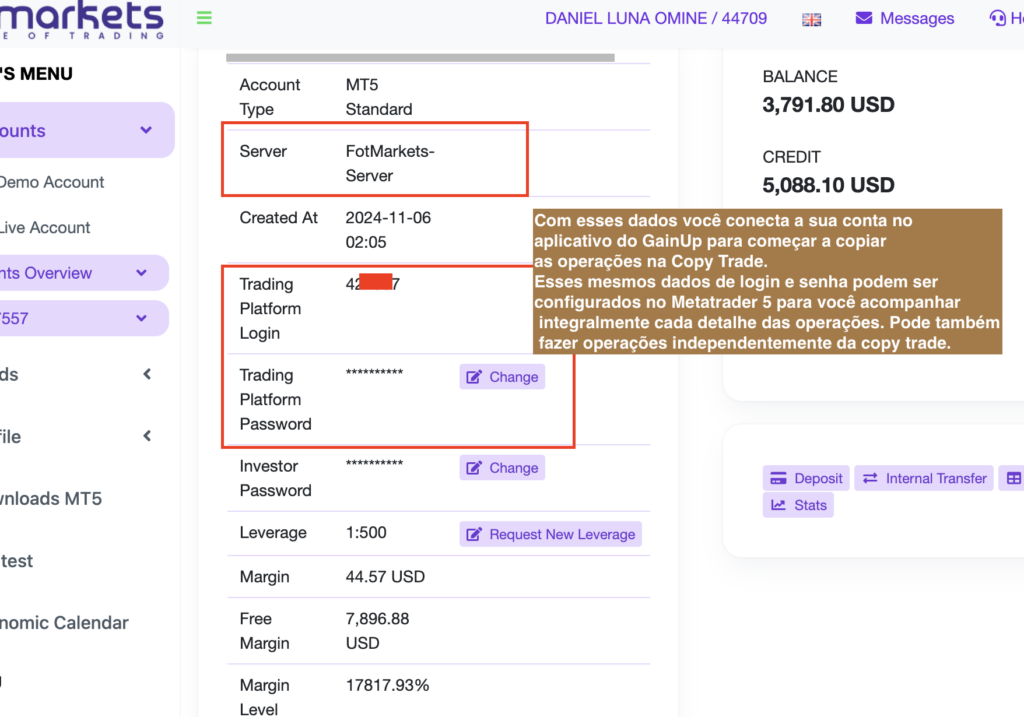Viewport: 1024px width, 717px height.
Task: Click the grey horizontal scrollbar above Account Type
Action: 420,57
